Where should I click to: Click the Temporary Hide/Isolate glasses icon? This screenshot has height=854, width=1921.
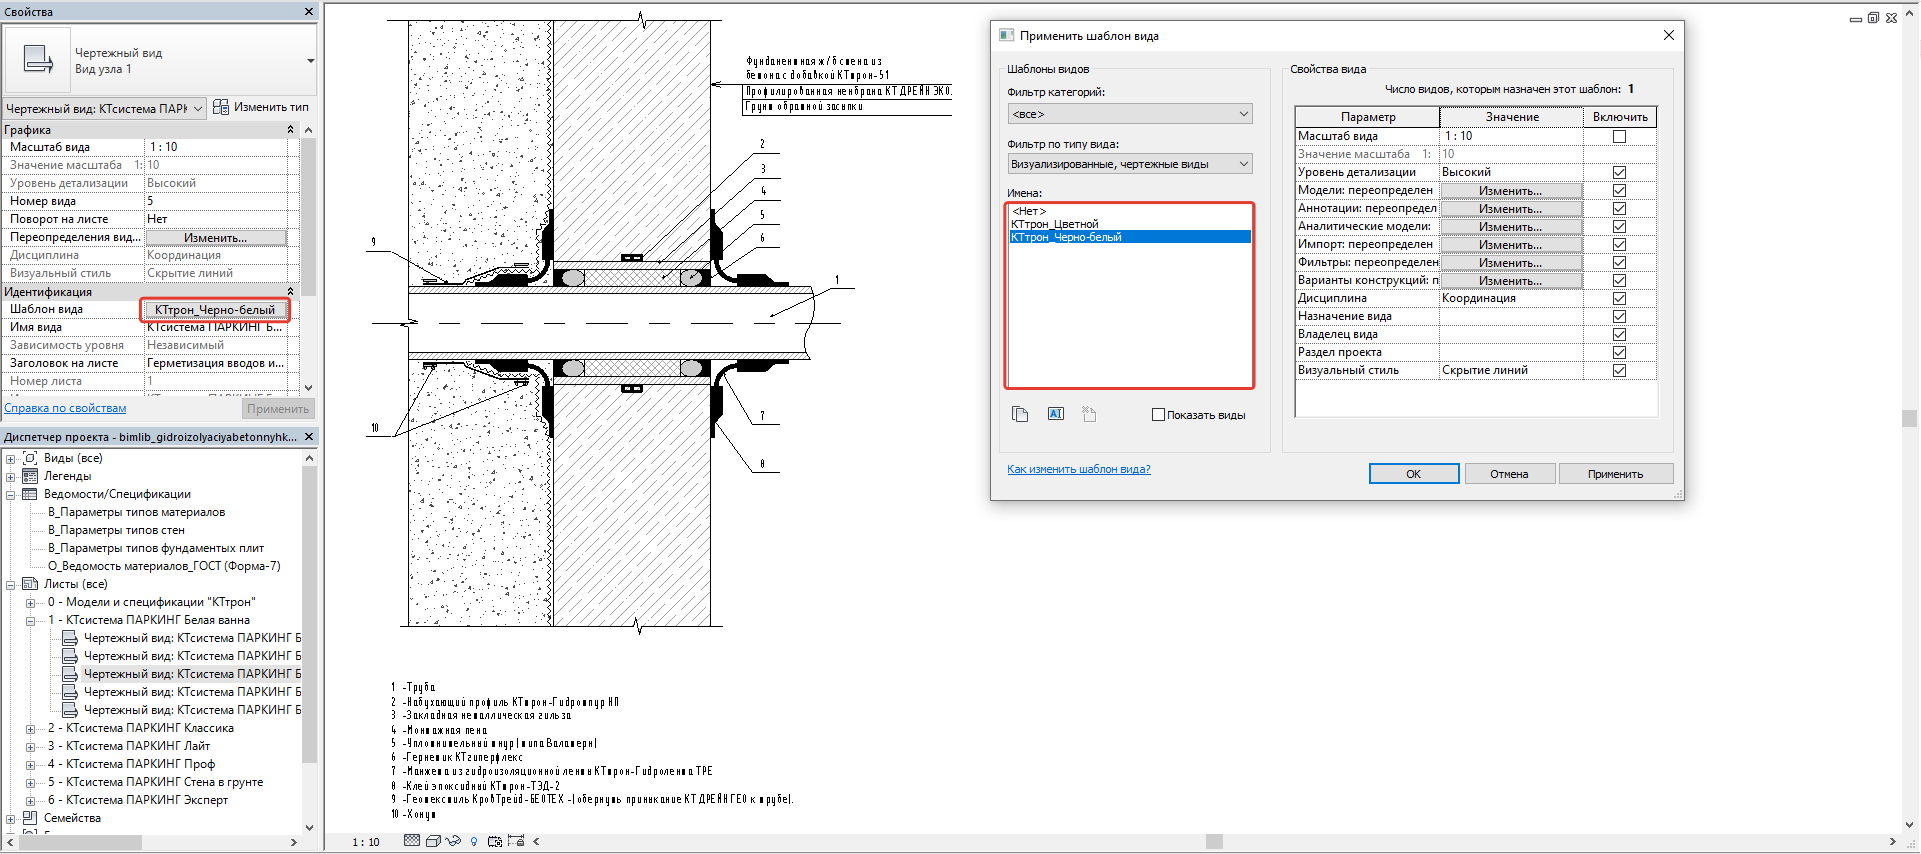pyautogui.click(x=454, y=841)
